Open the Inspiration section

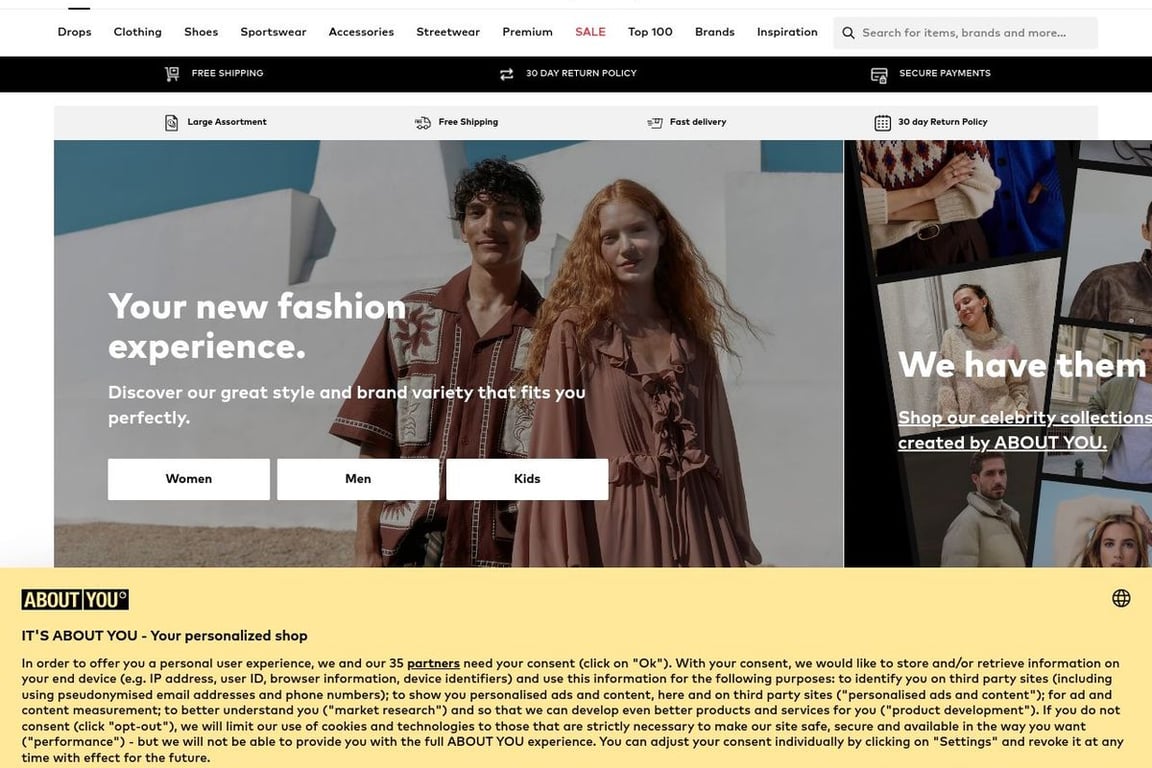(x=787, y=32)
